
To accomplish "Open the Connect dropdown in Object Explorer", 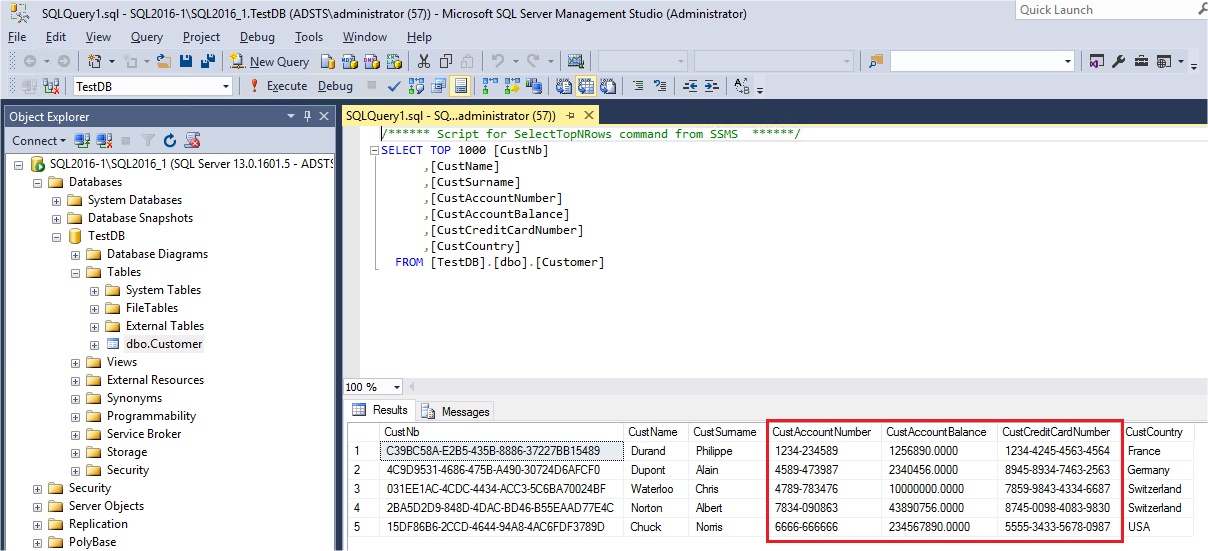I will point(40,141).
